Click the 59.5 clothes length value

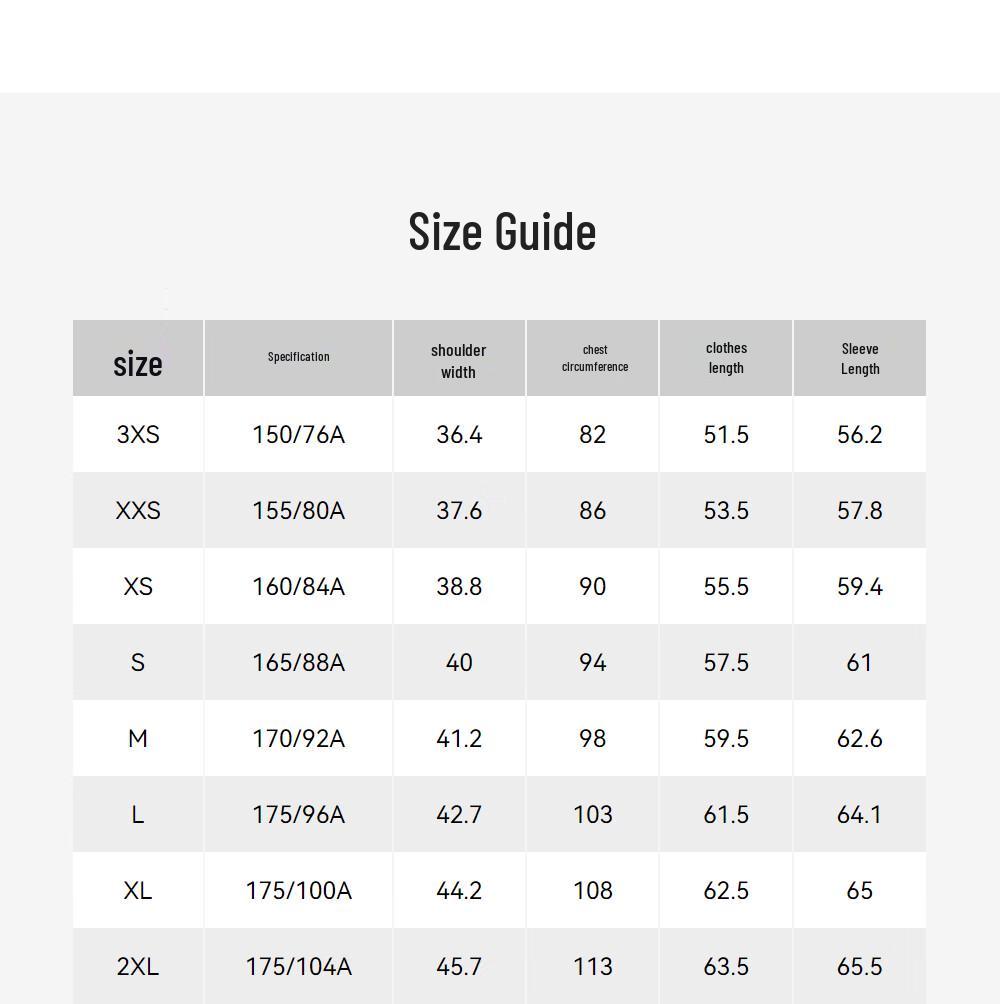[726, 739]
